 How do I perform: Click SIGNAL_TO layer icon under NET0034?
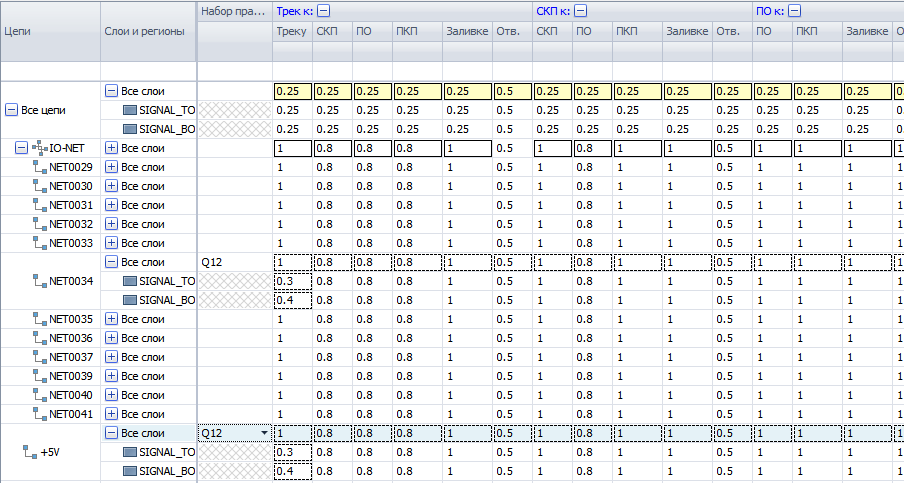coord(129,281)
